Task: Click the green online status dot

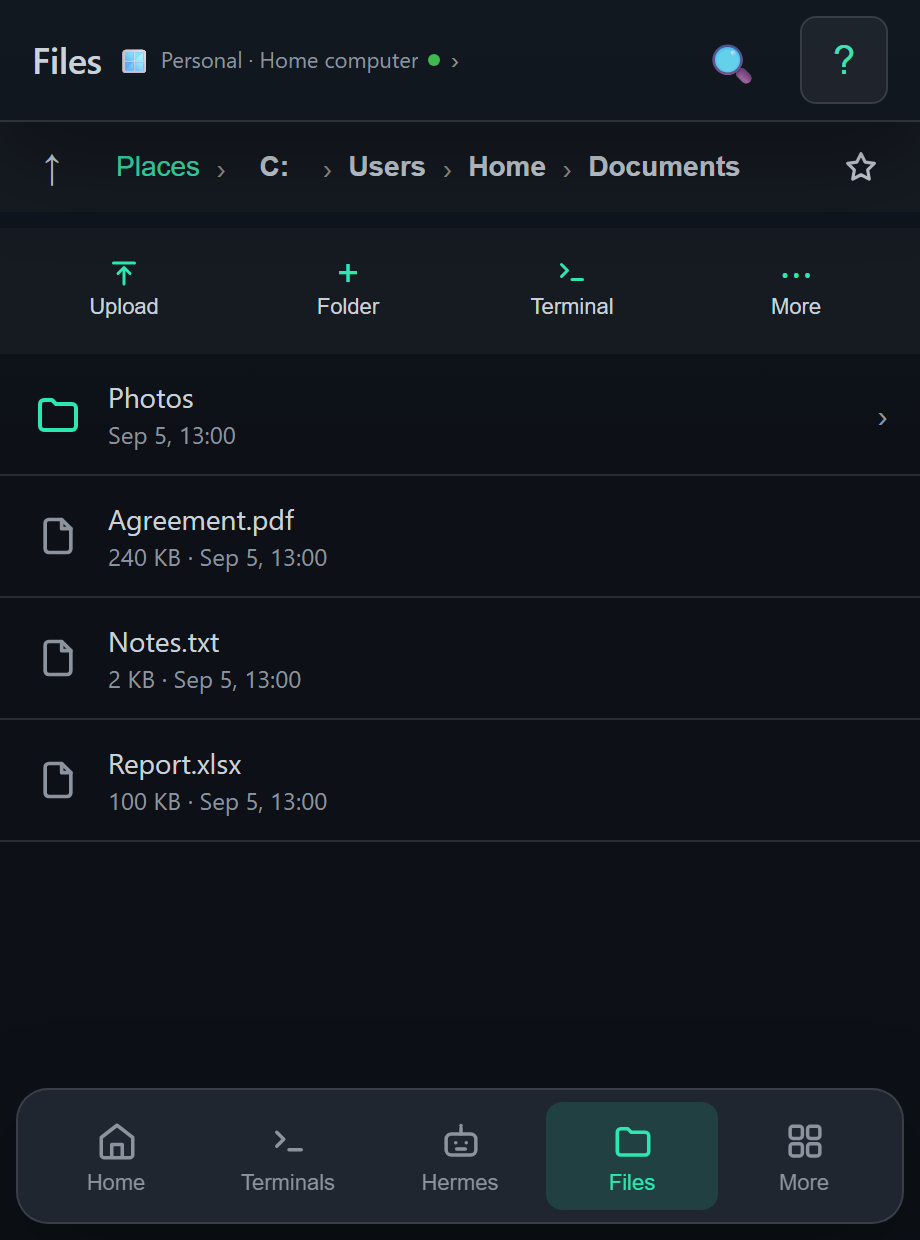Action: point(433,60)
